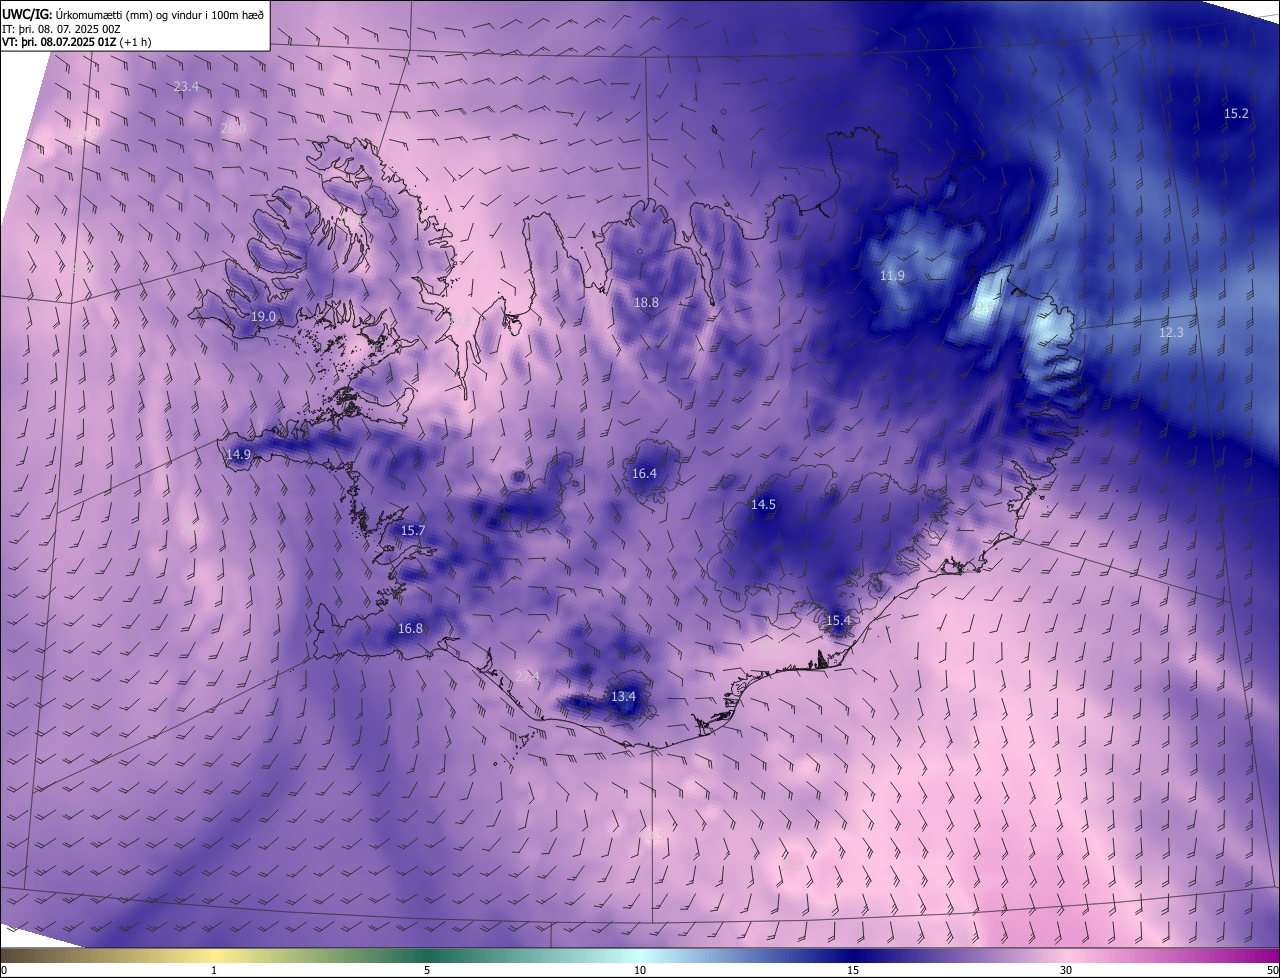
Task: Click the 11.9 value on the map
Action: (x=892, y=276)
